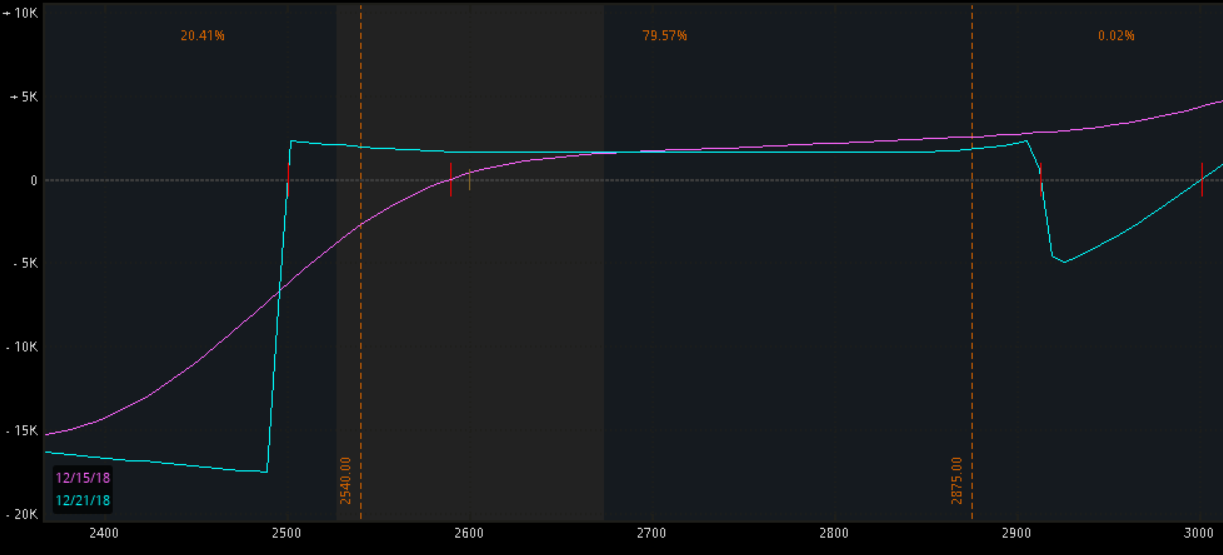Click the 2500 x-axis price label
1223x555 pixels.
point(287,534)
